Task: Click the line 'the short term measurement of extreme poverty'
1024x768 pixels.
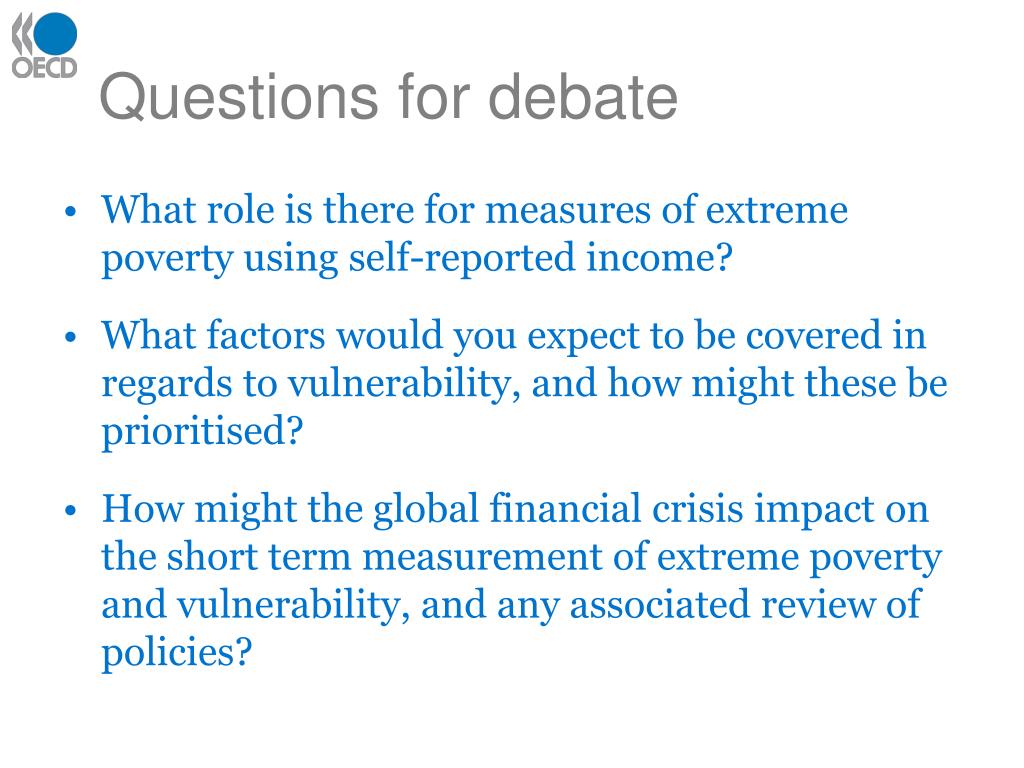Action: (x=522, y=557)
